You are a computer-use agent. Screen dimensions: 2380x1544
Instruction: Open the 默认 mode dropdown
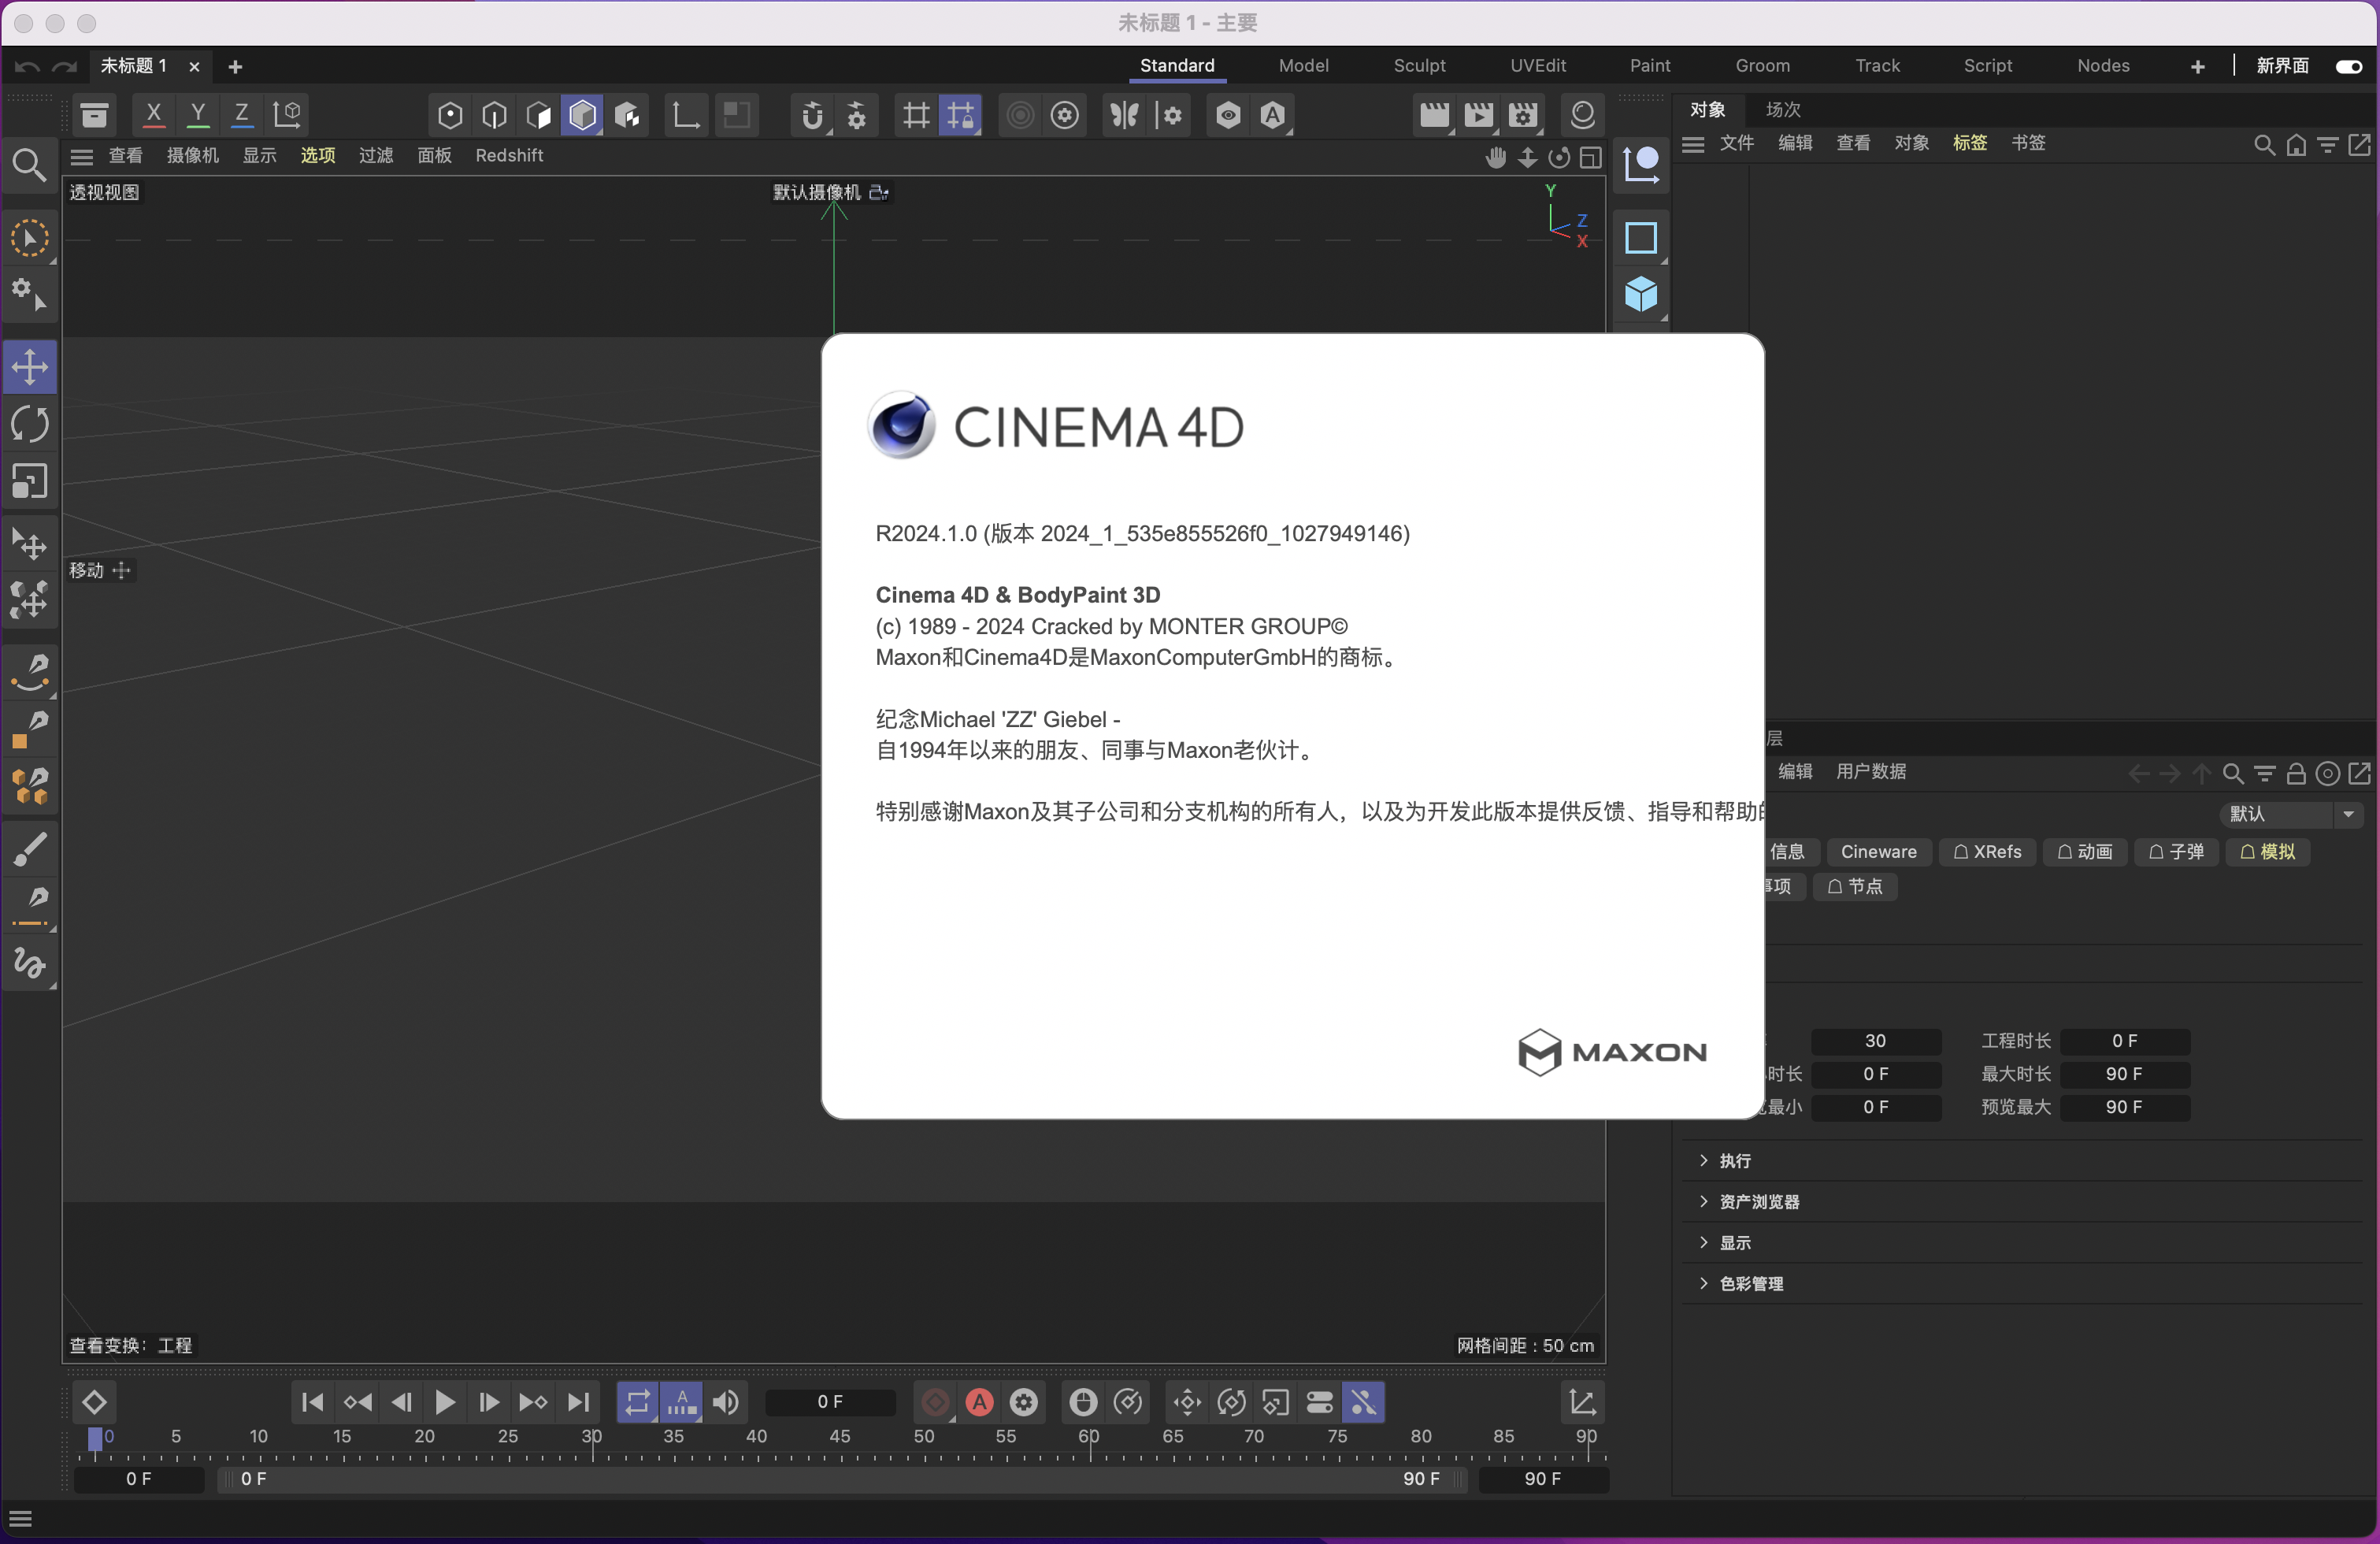2290,814
